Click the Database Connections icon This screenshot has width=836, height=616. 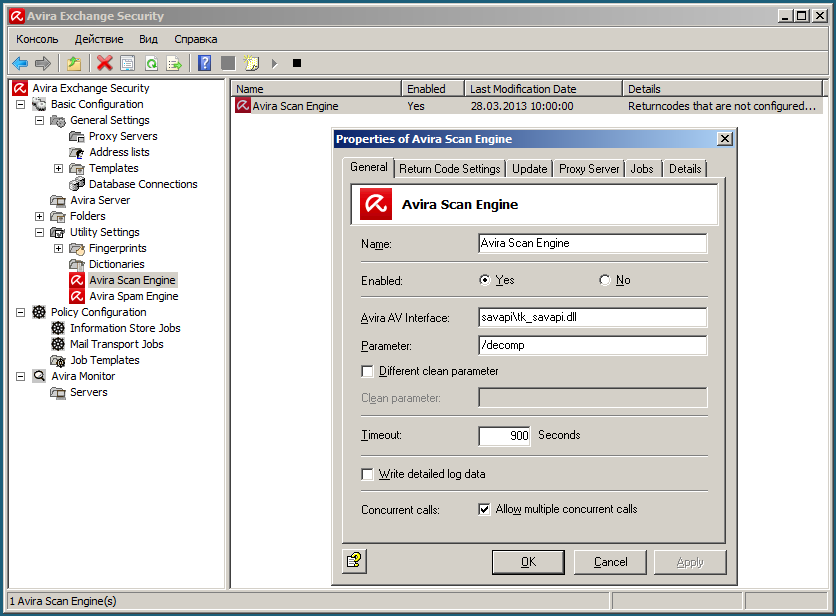click(x=77, y=184)
